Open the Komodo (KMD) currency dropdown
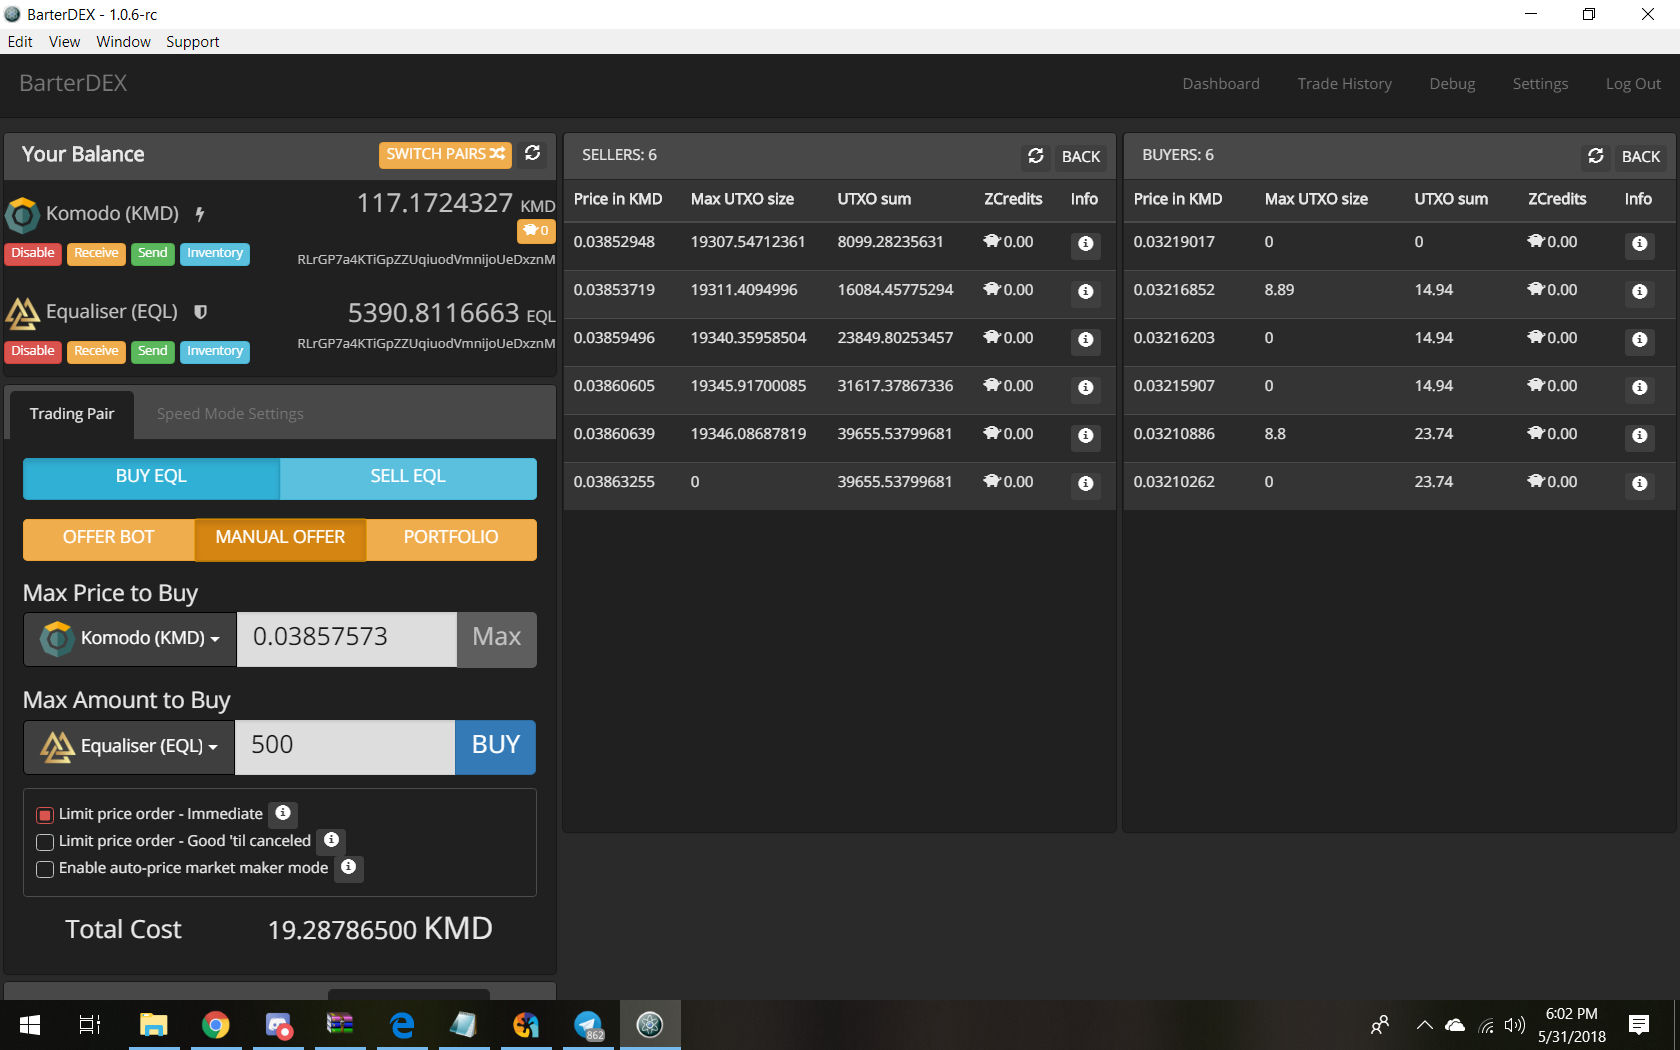 (130, 639)
